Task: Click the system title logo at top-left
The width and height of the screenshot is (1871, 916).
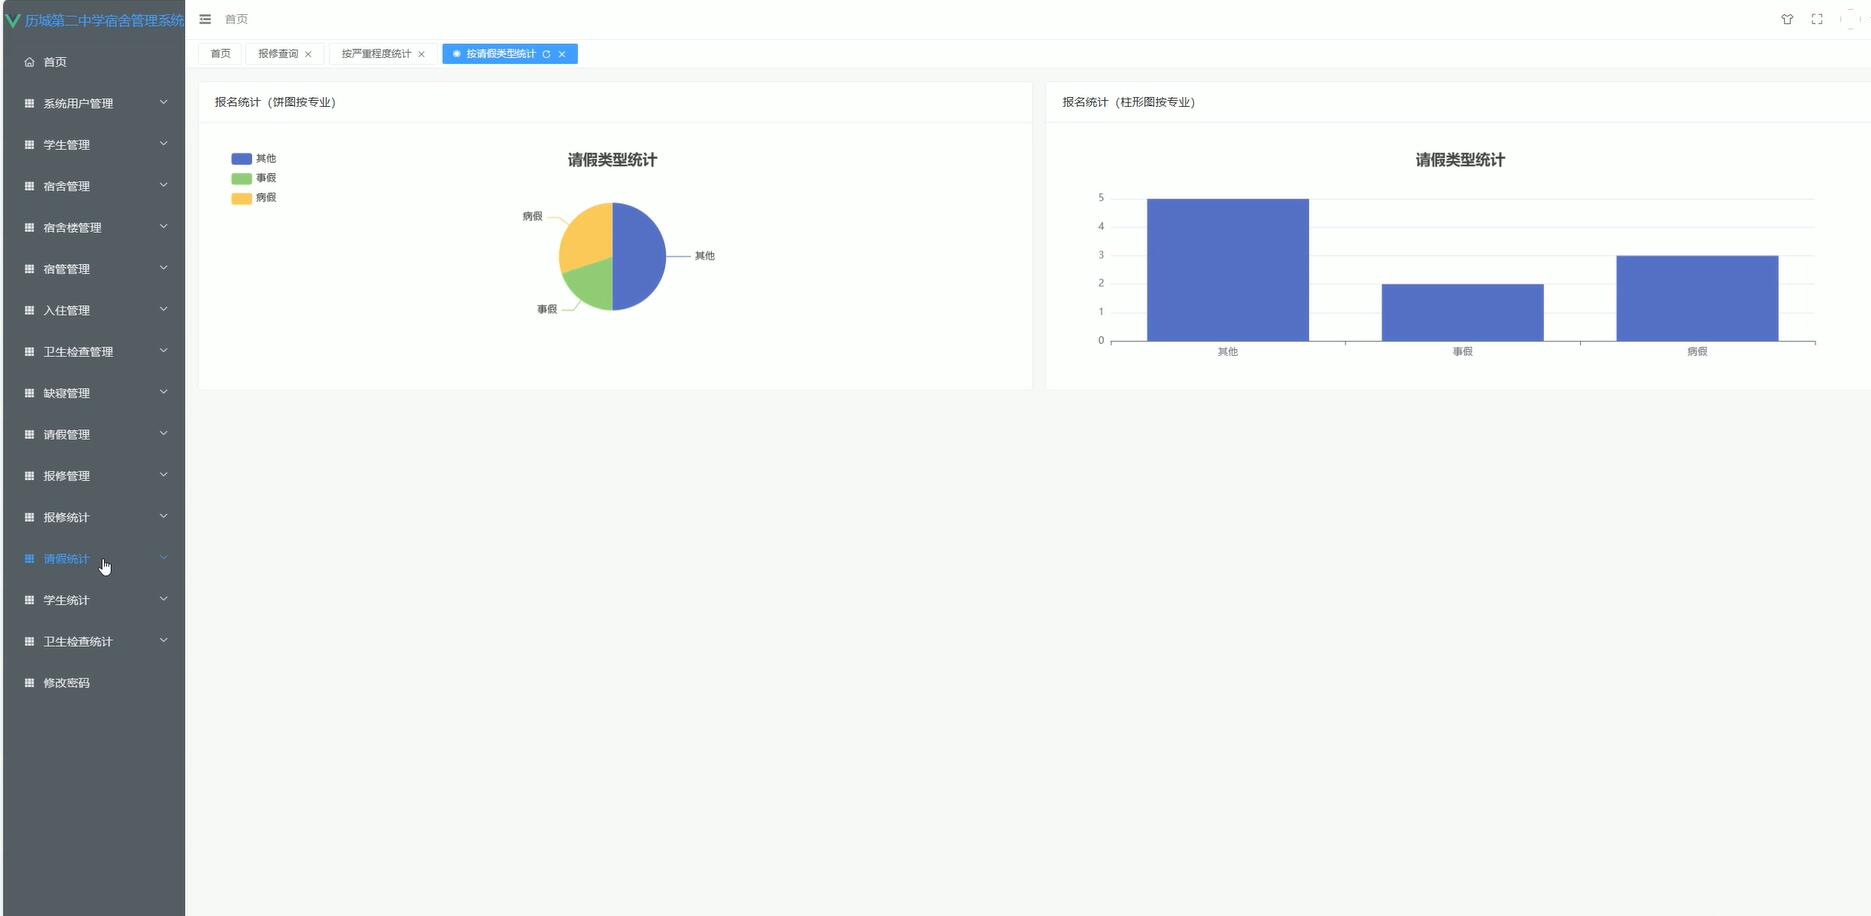Action: coord(95,20)
